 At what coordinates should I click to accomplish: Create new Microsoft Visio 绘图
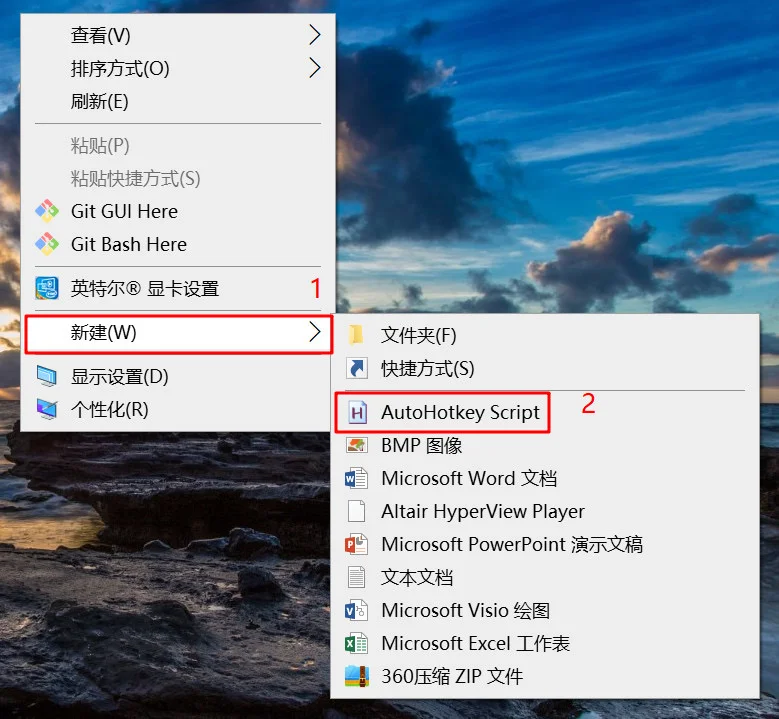pyautogui.click(x=545, y=610)
